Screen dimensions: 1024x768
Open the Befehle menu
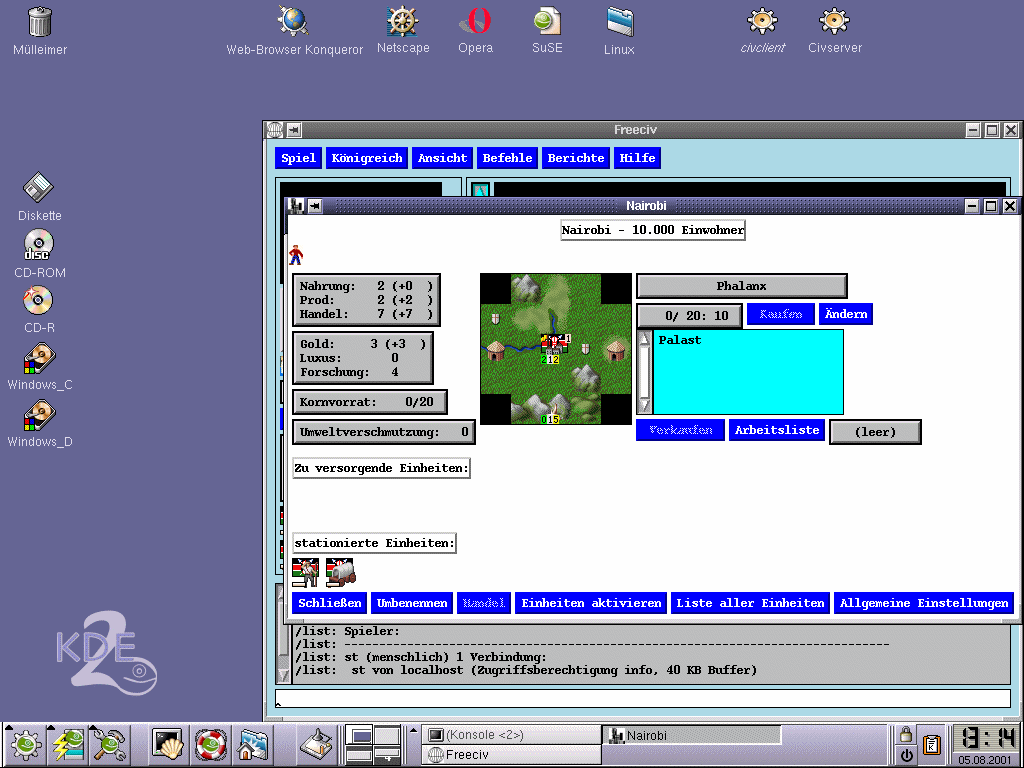coord(507,158)
